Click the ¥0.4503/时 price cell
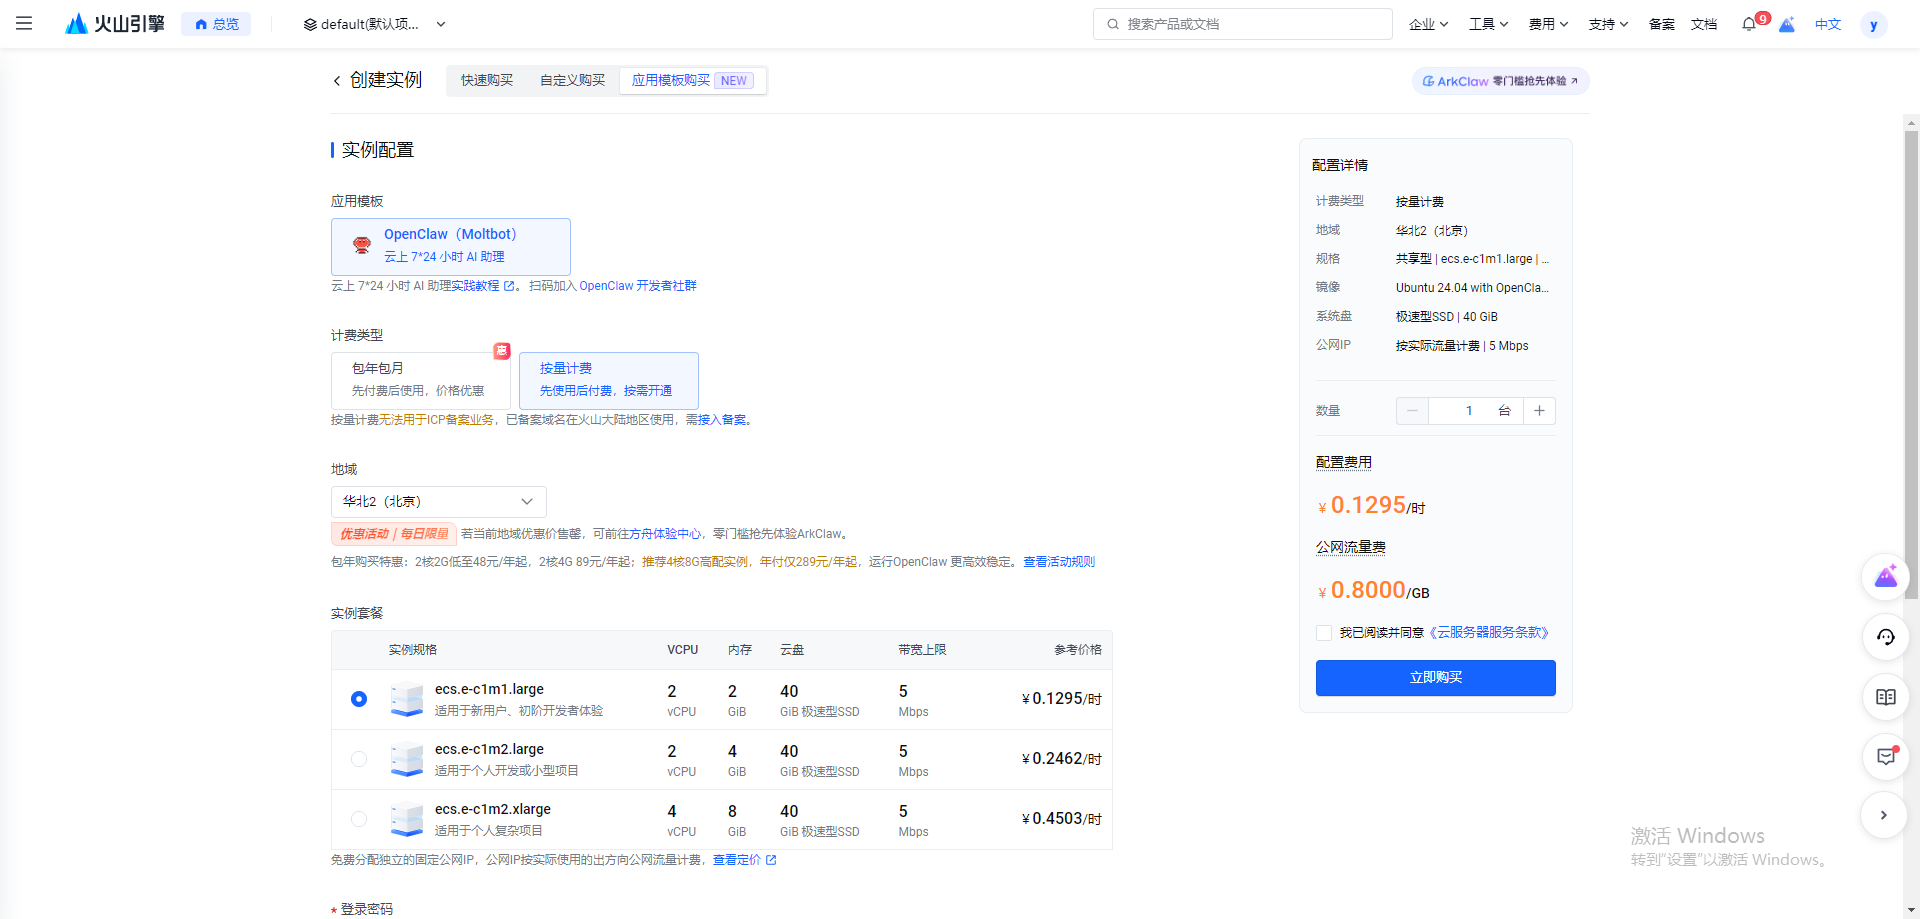This screenshot has width=1920, height=919. pos(1061,819)
